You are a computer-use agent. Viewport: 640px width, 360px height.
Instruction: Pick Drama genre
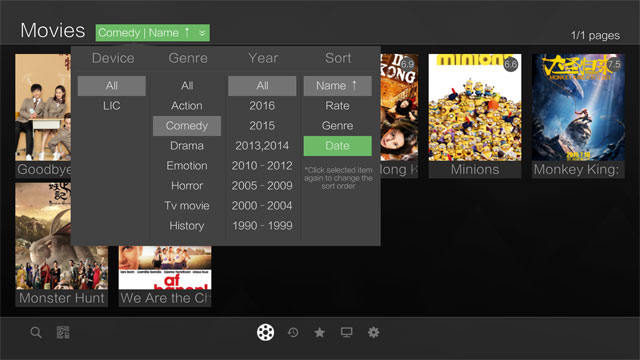187,146
